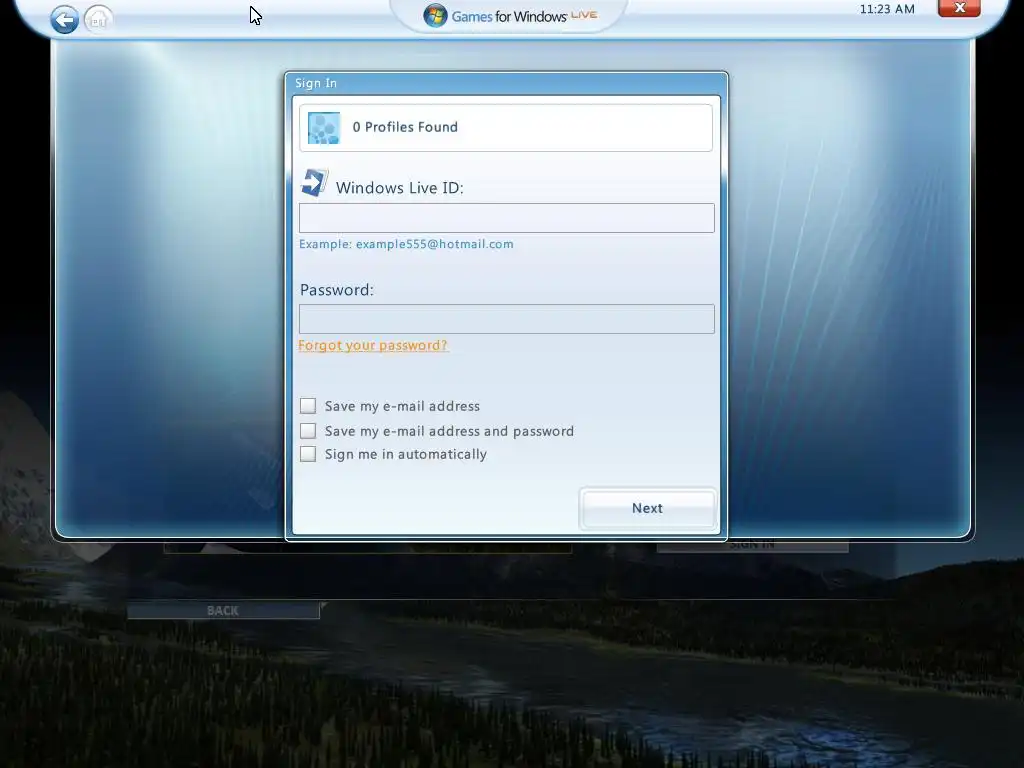This screenshot has height=768, width=1024.
Task: Enable Save my e-mail address checkbox
Action: click(x=308, y=406)
